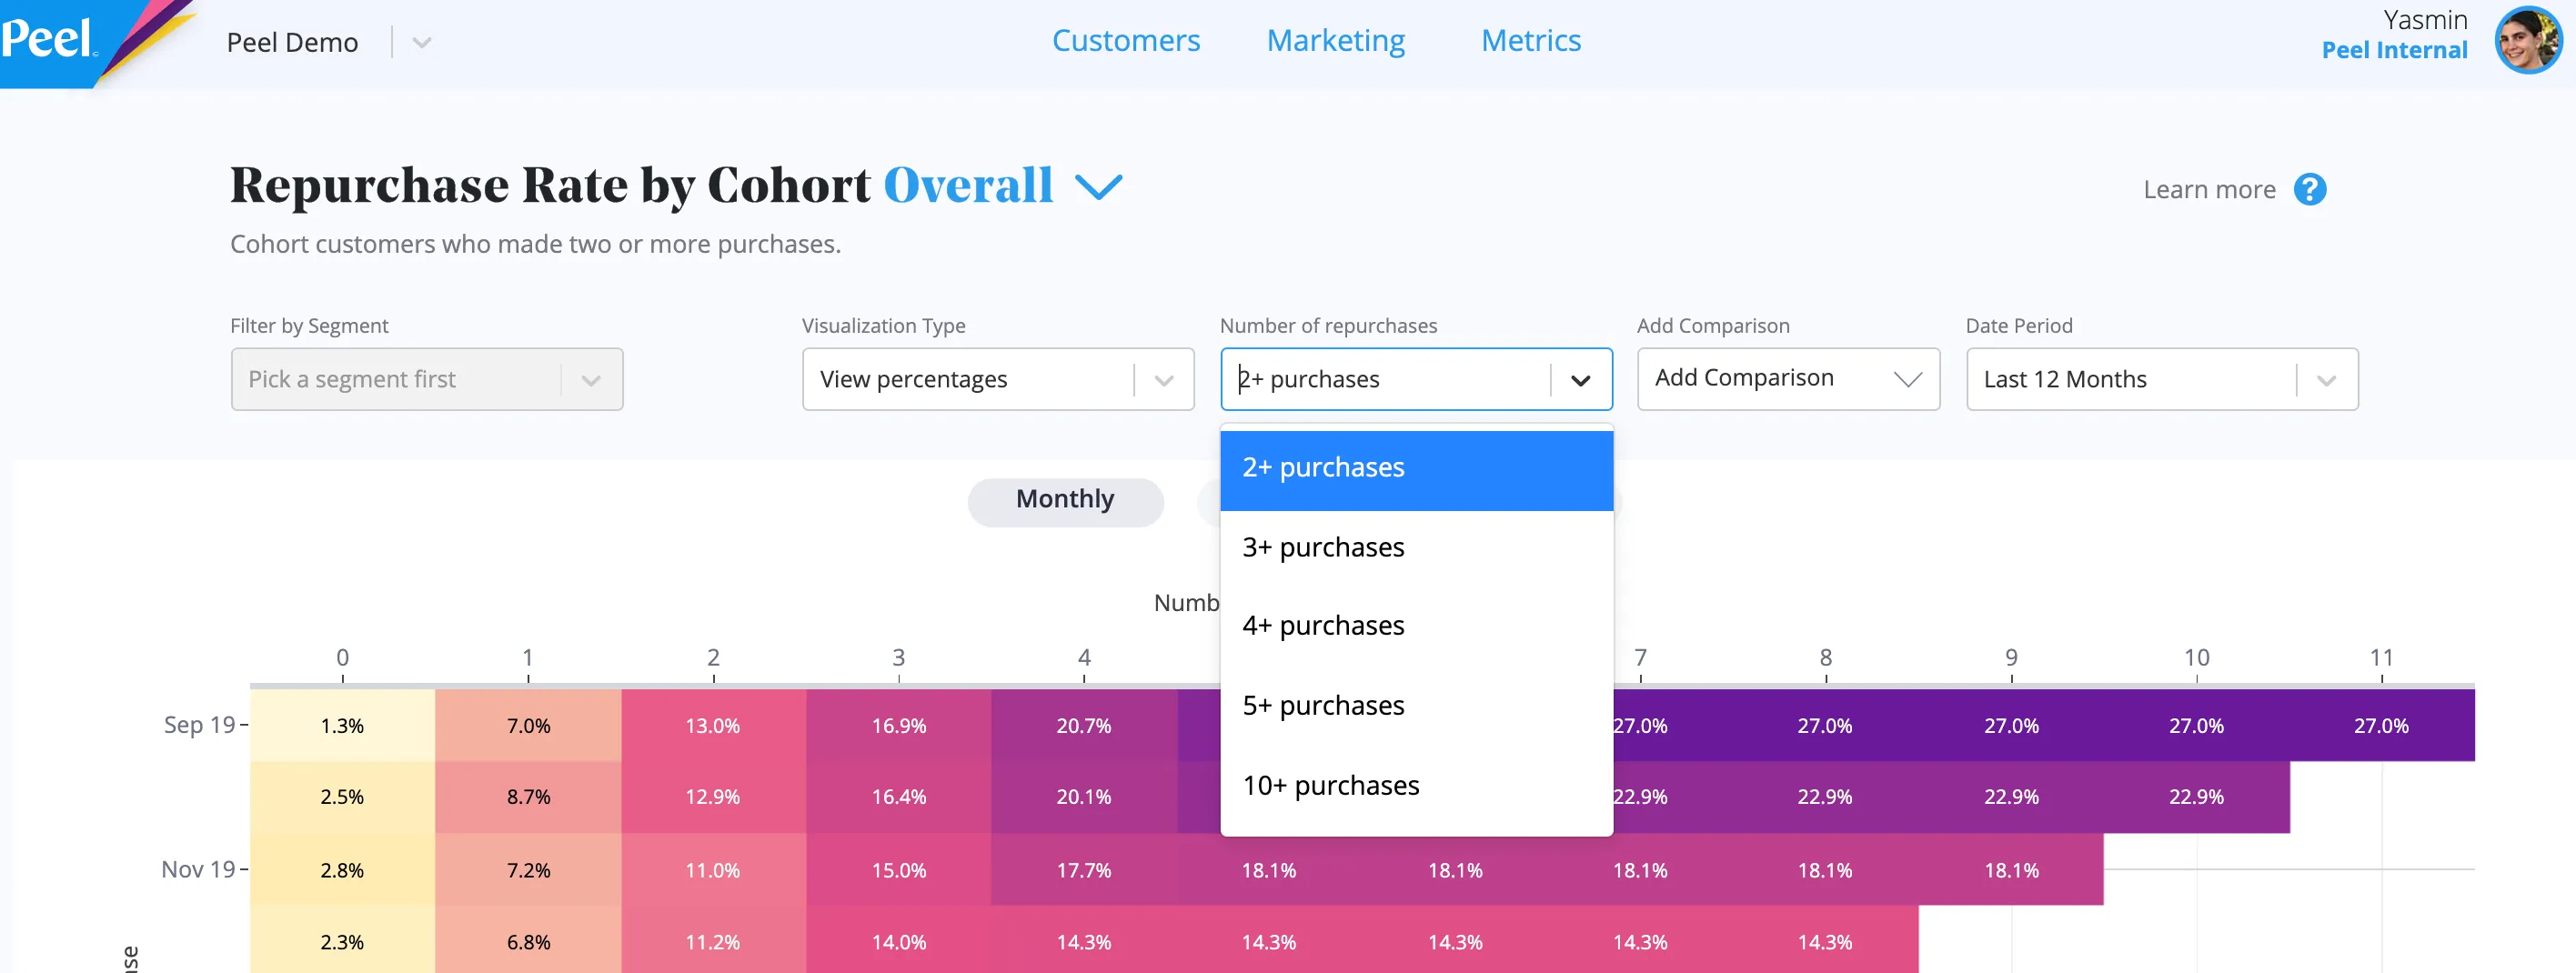Open the Add Comparison dropdown
This screenshot has height=973, width=2576.
click(x=1787, y=379)
